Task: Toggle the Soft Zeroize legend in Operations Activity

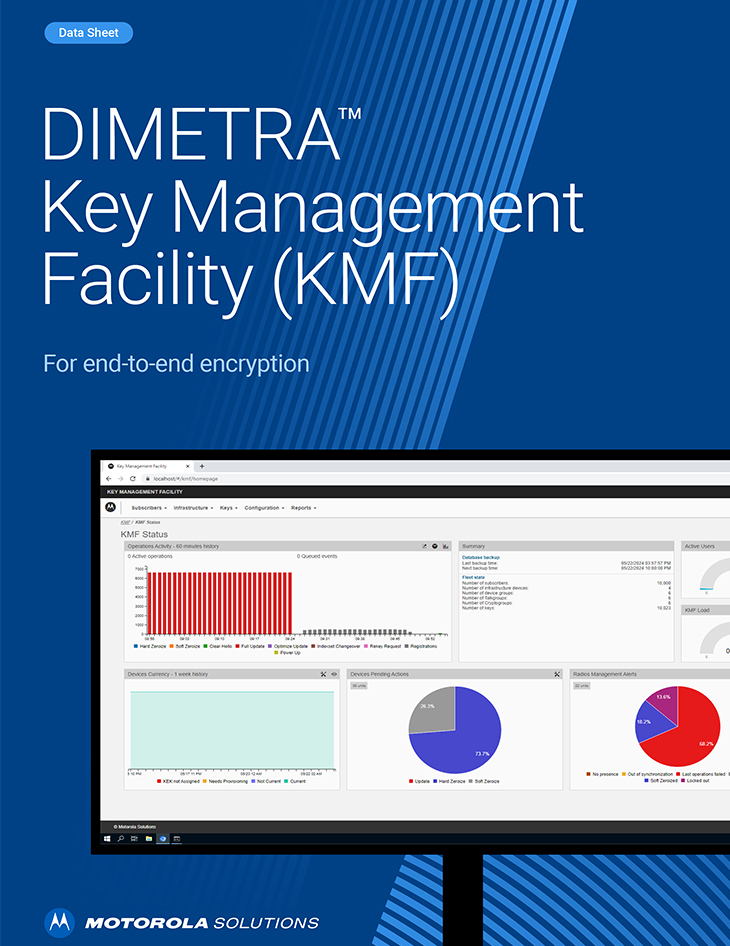Action: point(185,646)
